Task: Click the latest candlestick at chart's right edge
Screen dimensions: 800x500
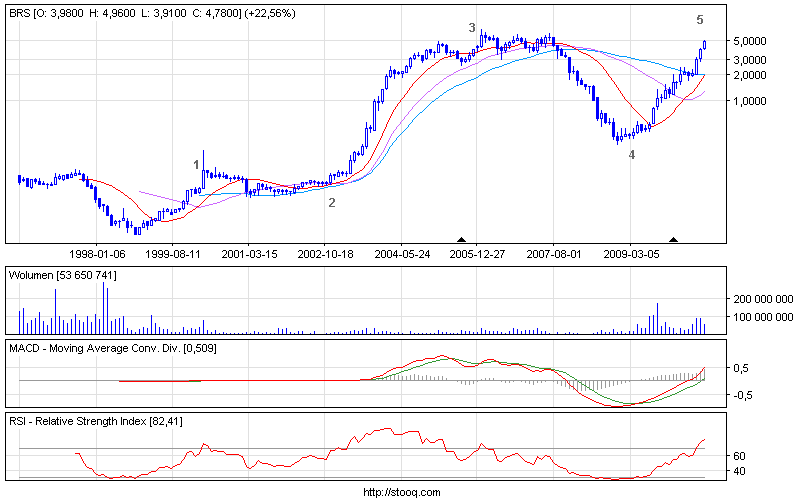Action: (705, 45)
